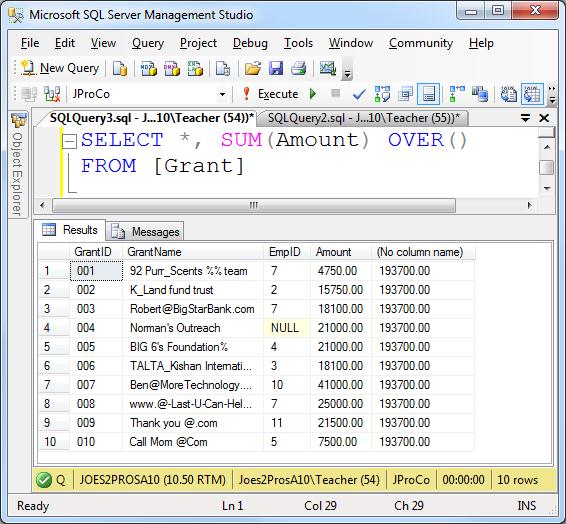Screen dimensions: 566x524
Task: Click the Cancel Executing Query stop square
Action: 336,93
